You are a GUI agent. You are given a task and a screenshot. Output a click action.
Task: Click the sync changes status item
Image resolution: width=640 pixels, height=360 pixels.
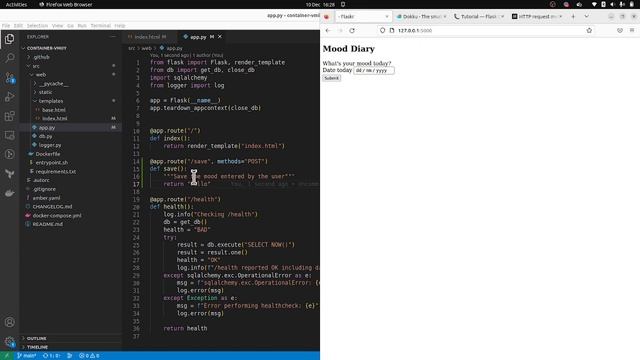point(51,356)
